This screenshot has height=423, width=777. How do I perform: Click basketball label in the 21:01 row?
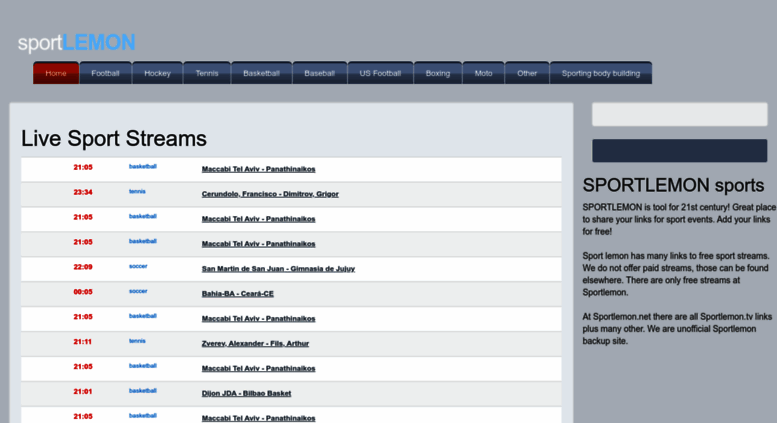[143, 390]
